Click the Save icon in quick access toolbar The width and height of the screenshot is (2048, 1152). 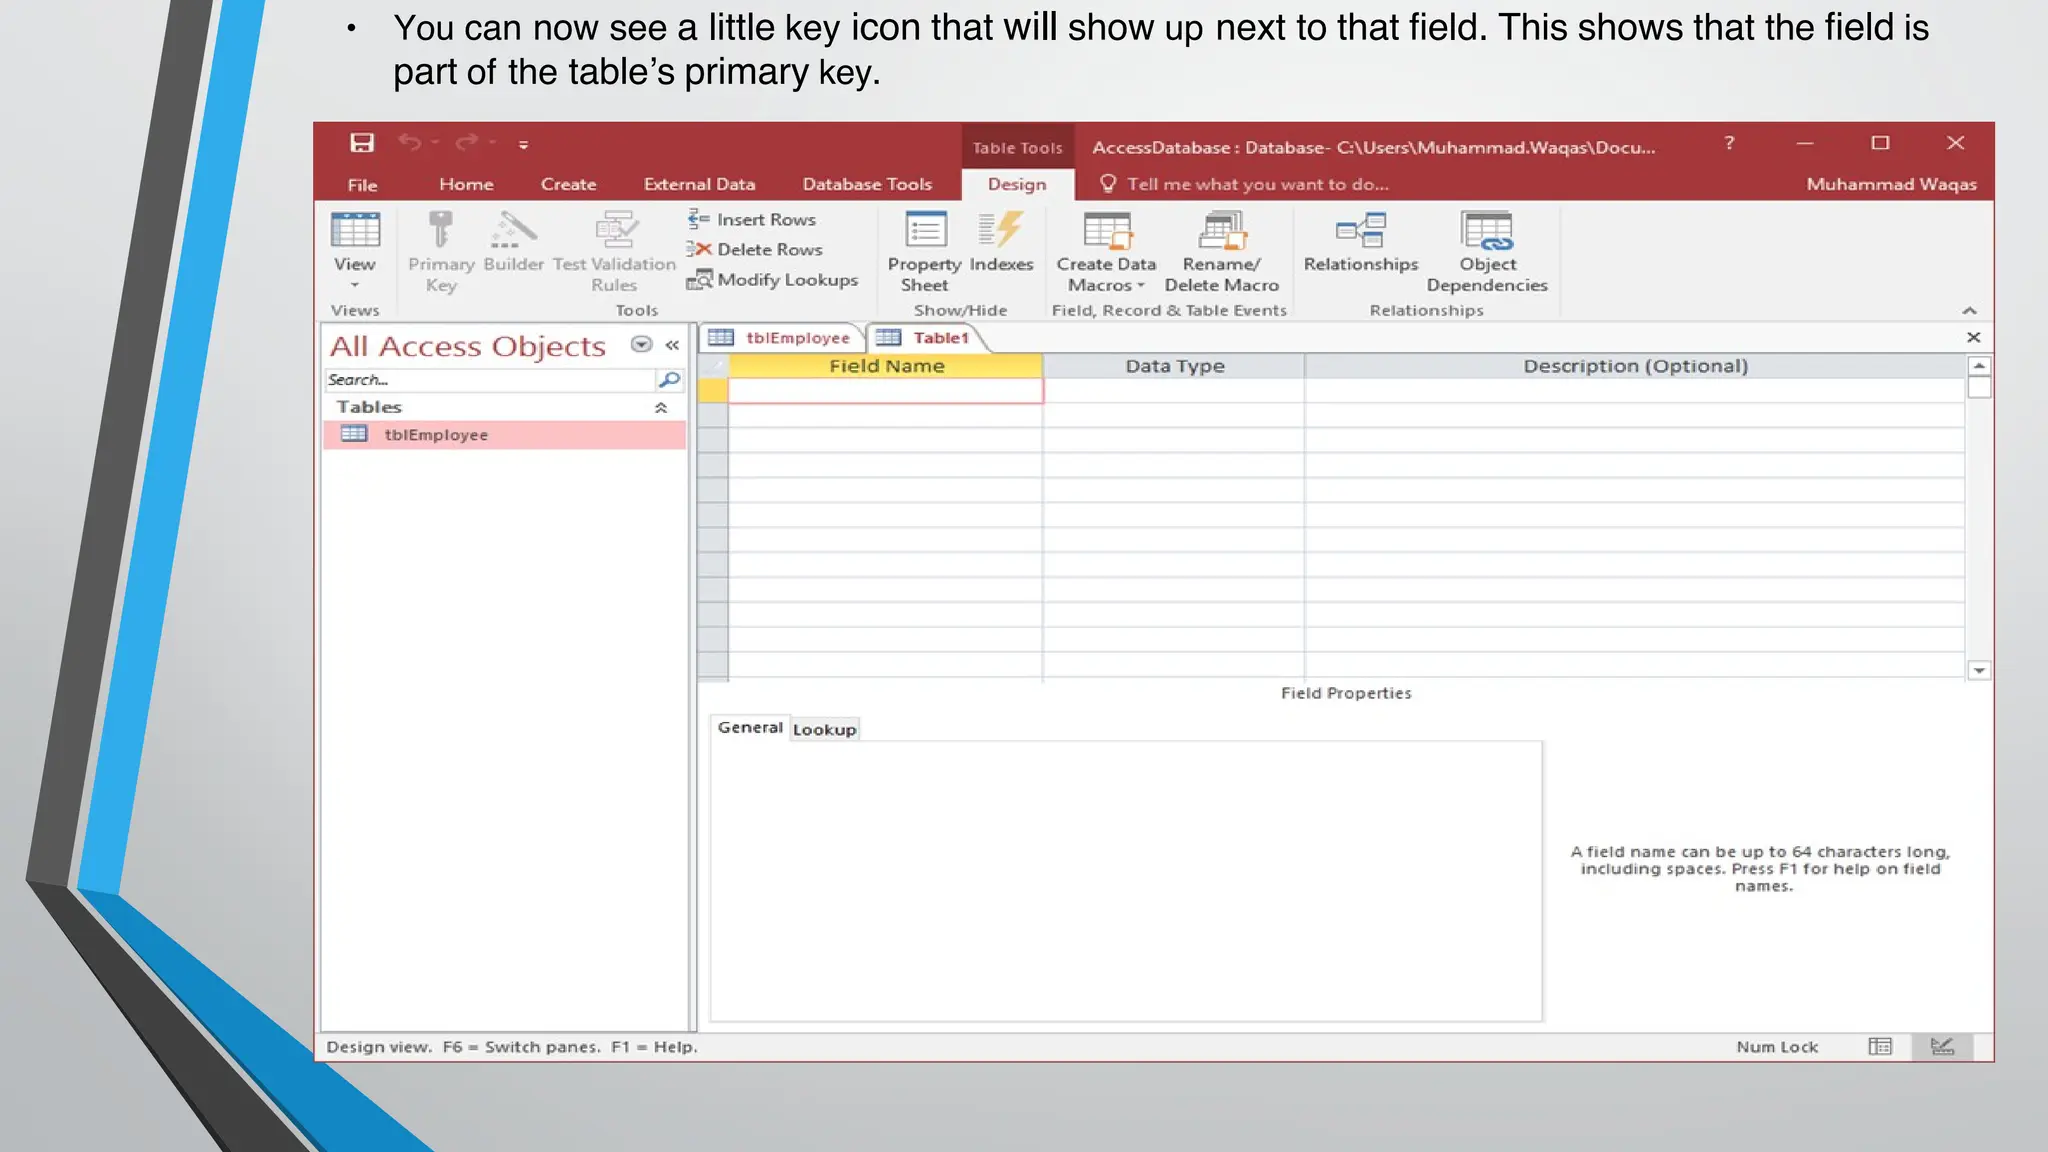tap(362, 143)
